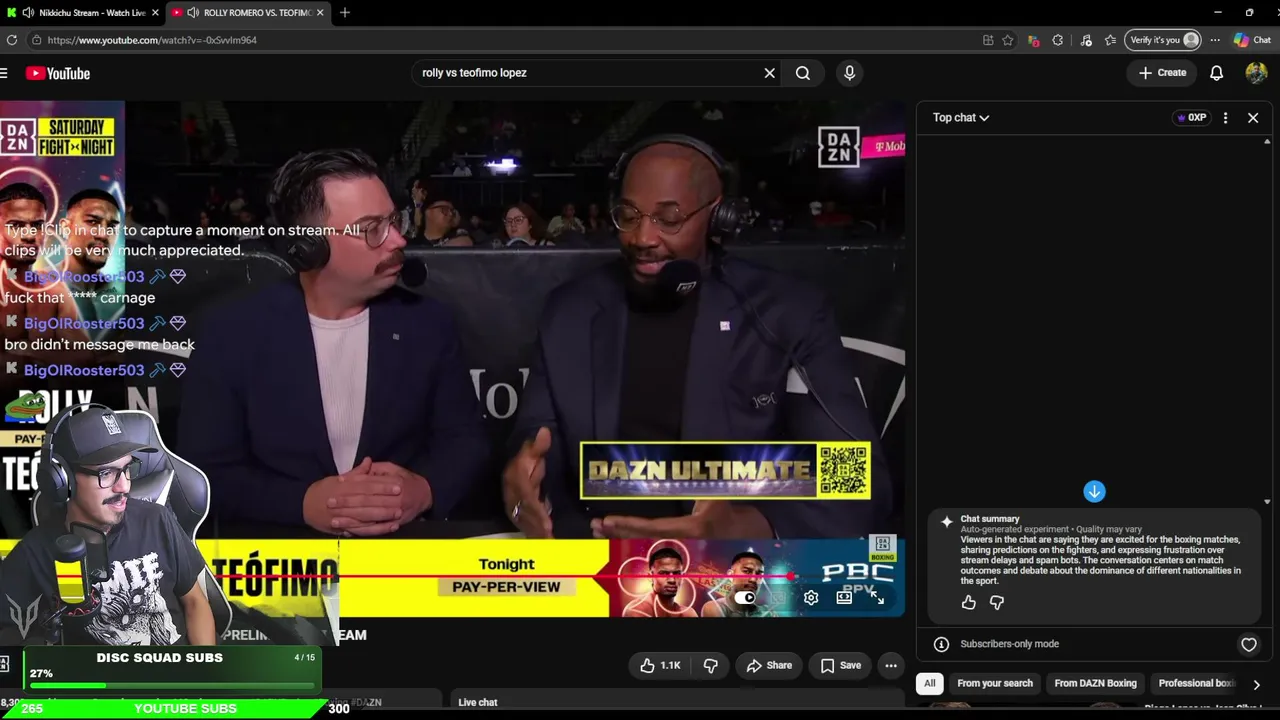Viewport: 1280px width, 720px height.
Task: Close the Rolly Romero YouTube tab
Action: (x=320, y=13)
